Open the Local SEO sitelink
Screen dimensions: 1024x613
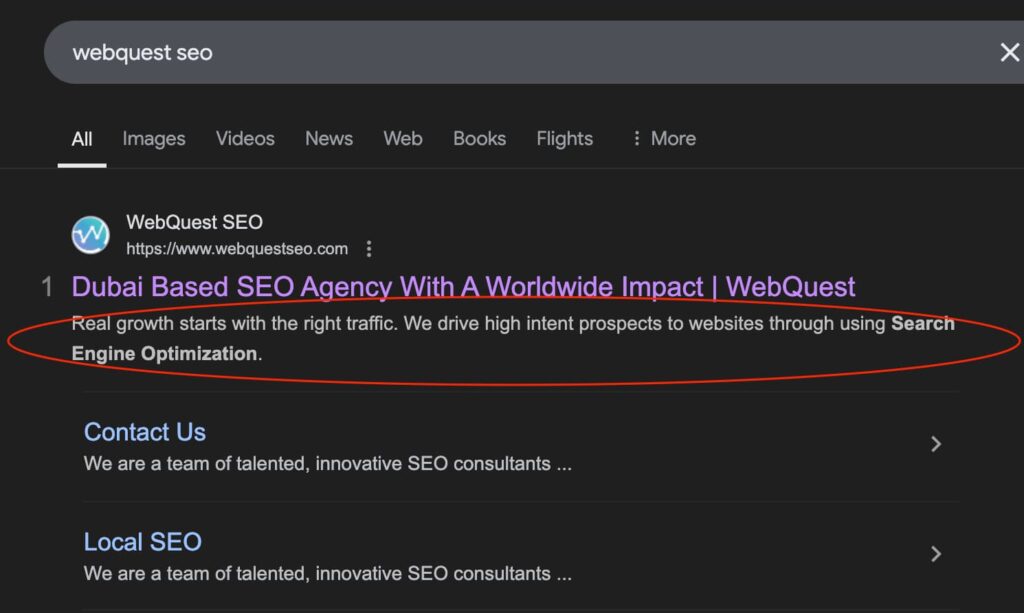(x=142, y=541)
